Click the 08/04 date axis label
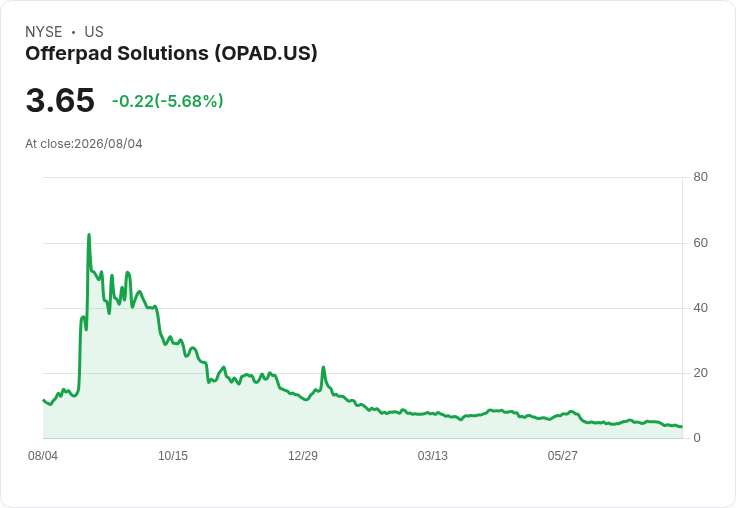Viewport: 736px width, 508px height. [x=43, y=455]
